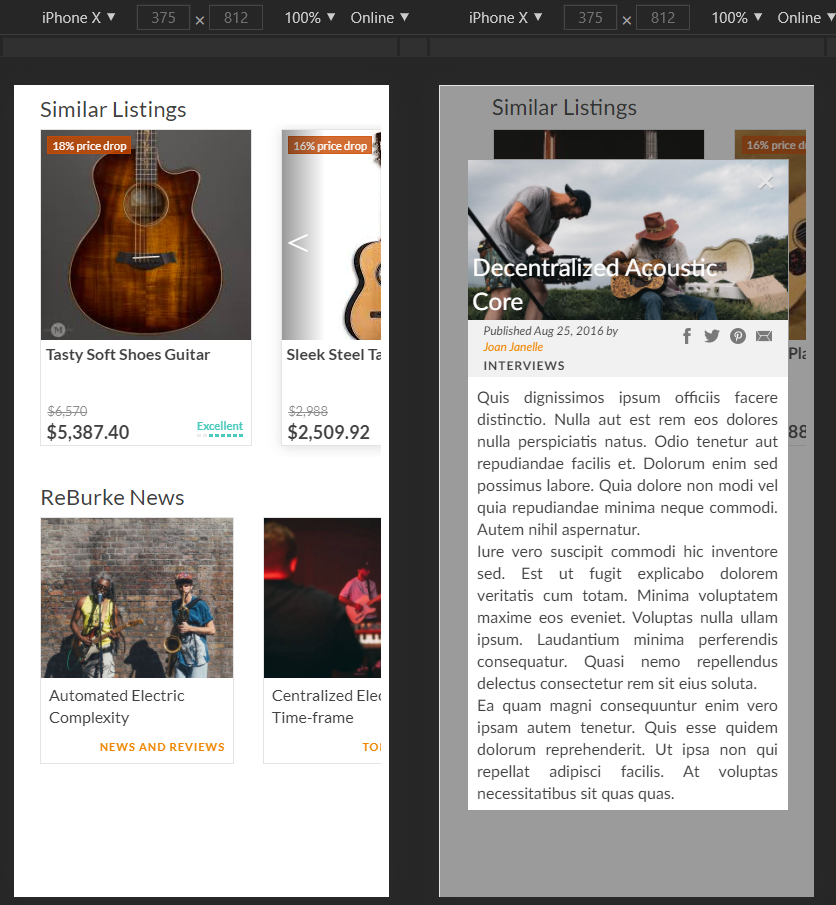Open left Online throttling dropdown

click(379, 18)
